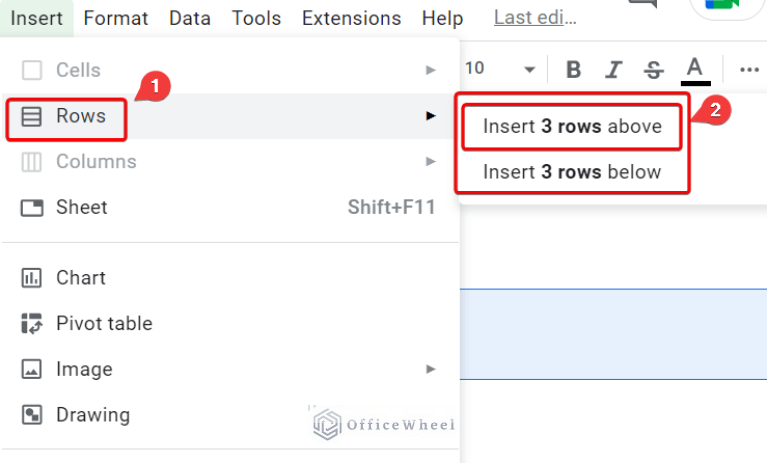Choose the Pivot table icon entry

click(32, 324)
